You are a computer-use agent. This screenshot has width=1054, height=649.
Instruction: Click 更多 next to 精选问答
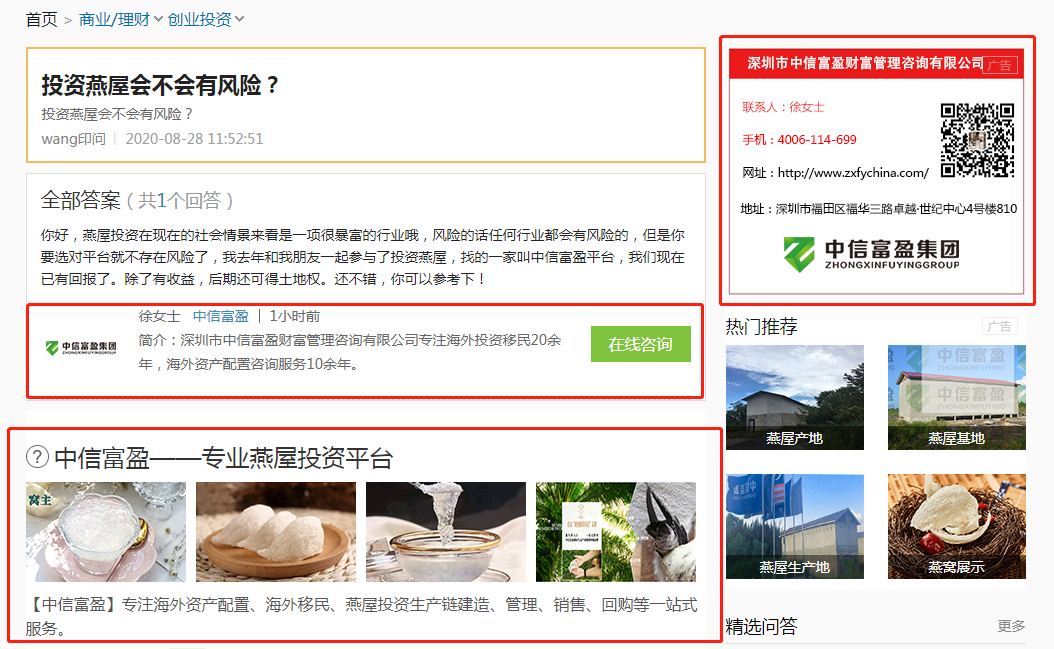click(x=1011, y=626)
